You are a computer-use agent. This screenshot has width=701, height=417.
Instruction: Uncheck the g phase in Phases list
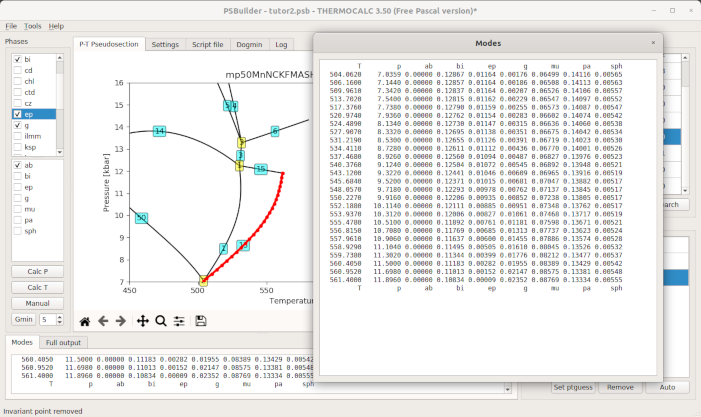coord(17,125)
